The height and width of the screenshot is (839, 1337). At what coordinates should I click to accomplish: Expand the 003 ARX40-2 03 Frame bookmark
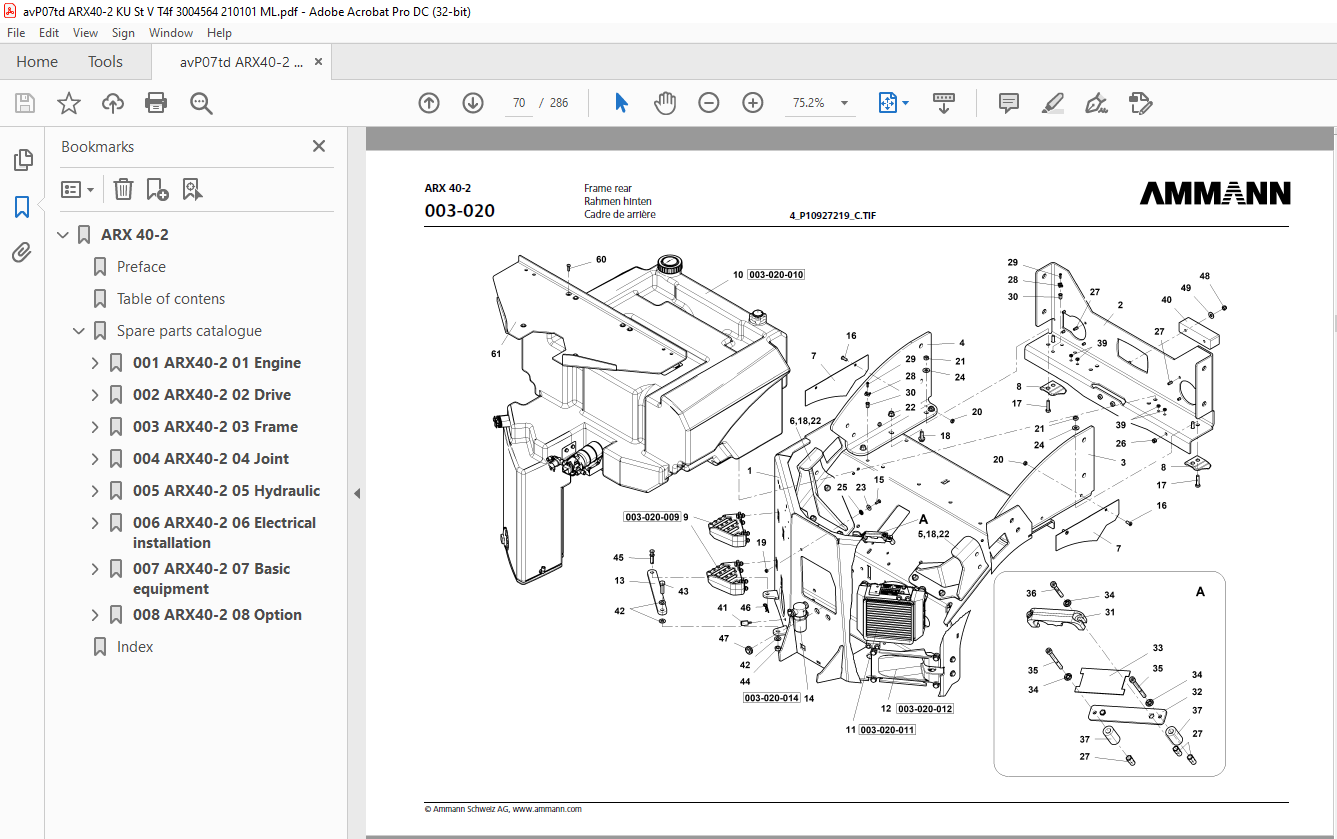(x=95, y=427)
